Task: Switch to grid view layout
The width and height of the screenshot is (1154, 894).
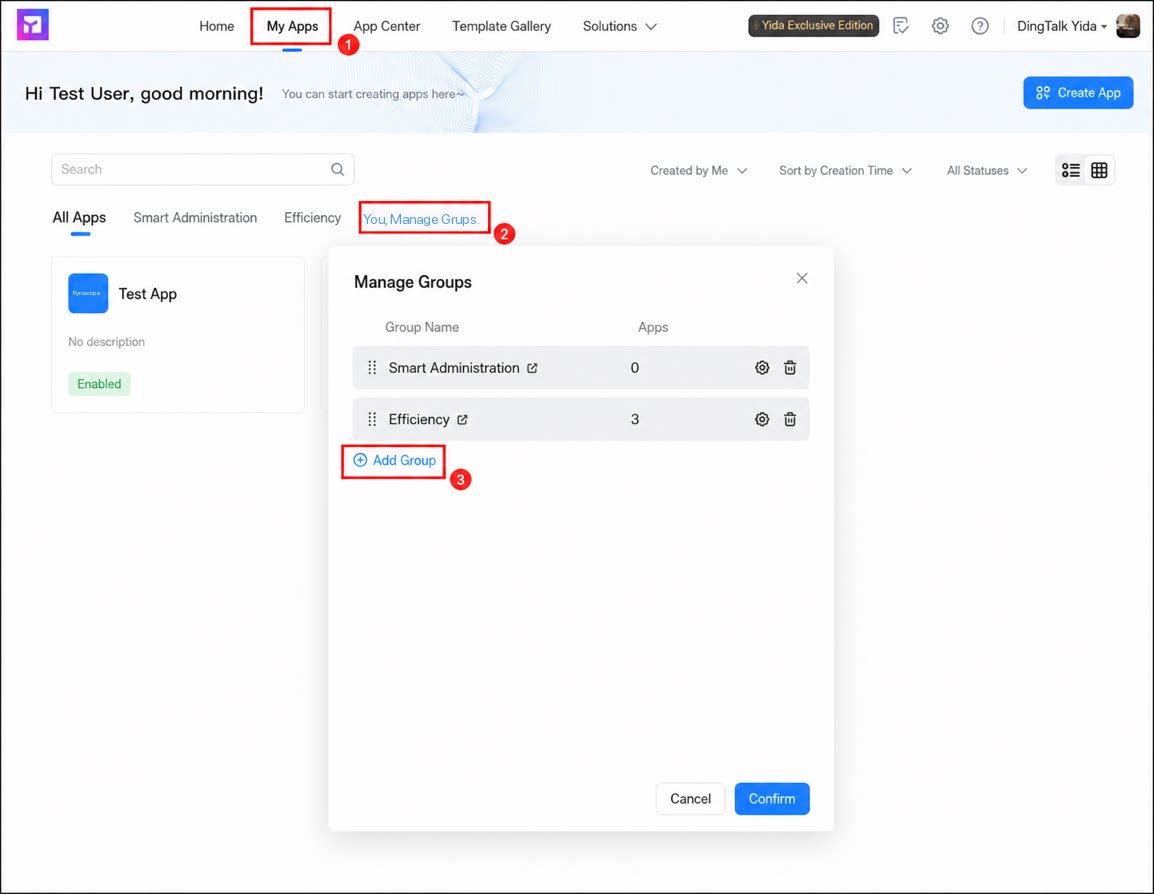Action: (x=1099, y=170)
